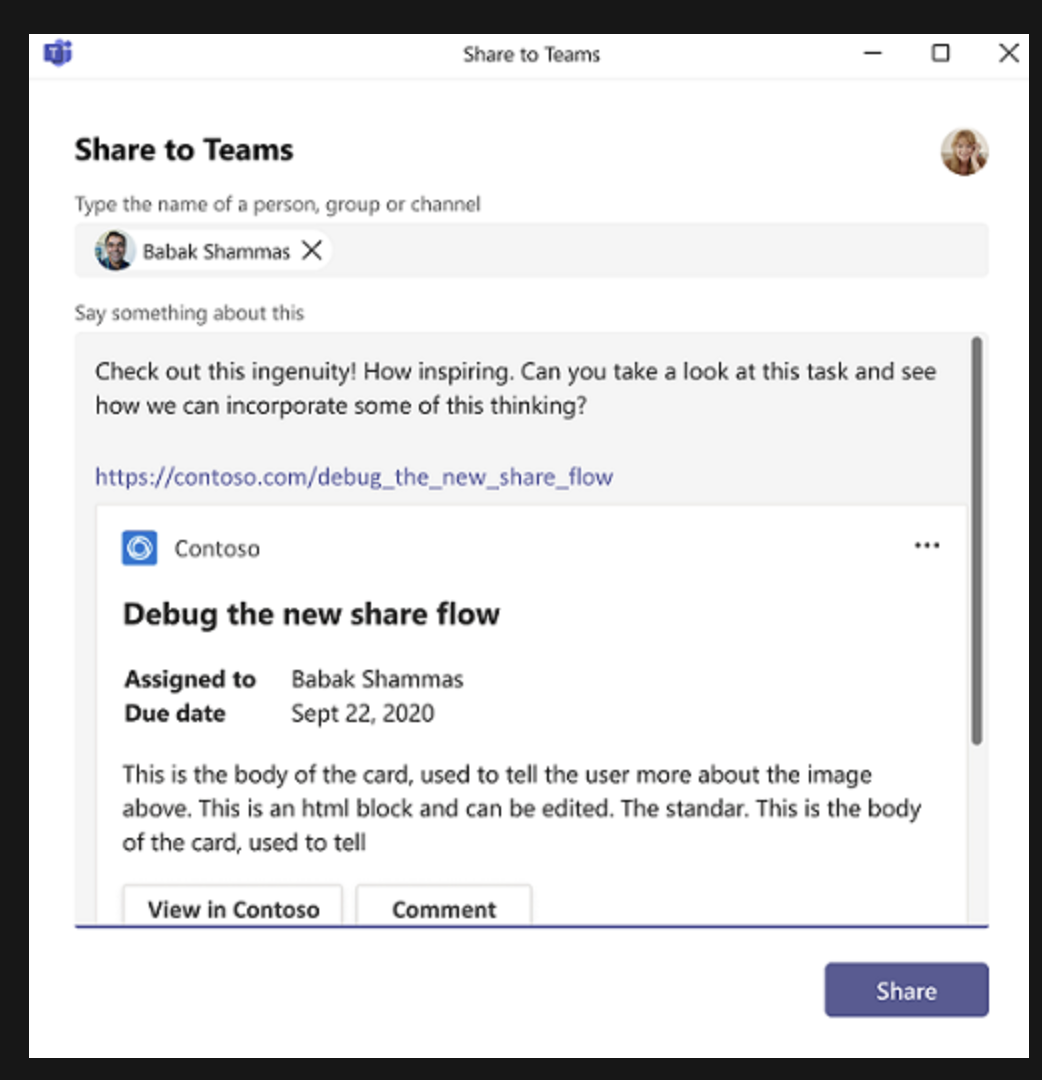Click the card body description text
The height and width of the screenshot is (1080, 1042).
(x=521, y=809)
